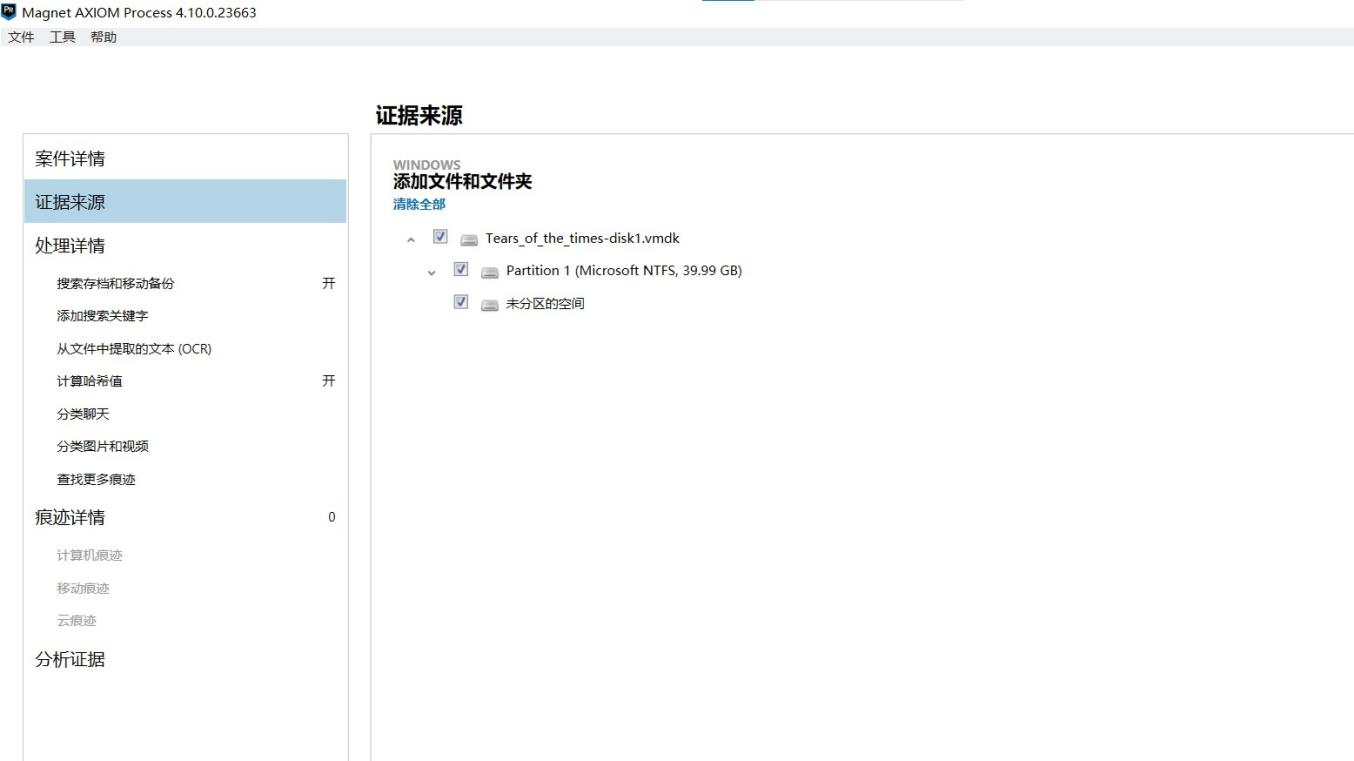The height and width of the screenshot is (761, 1354).
Task: Toggle the Partition 1 tree expander
Action: coord(432,272)
